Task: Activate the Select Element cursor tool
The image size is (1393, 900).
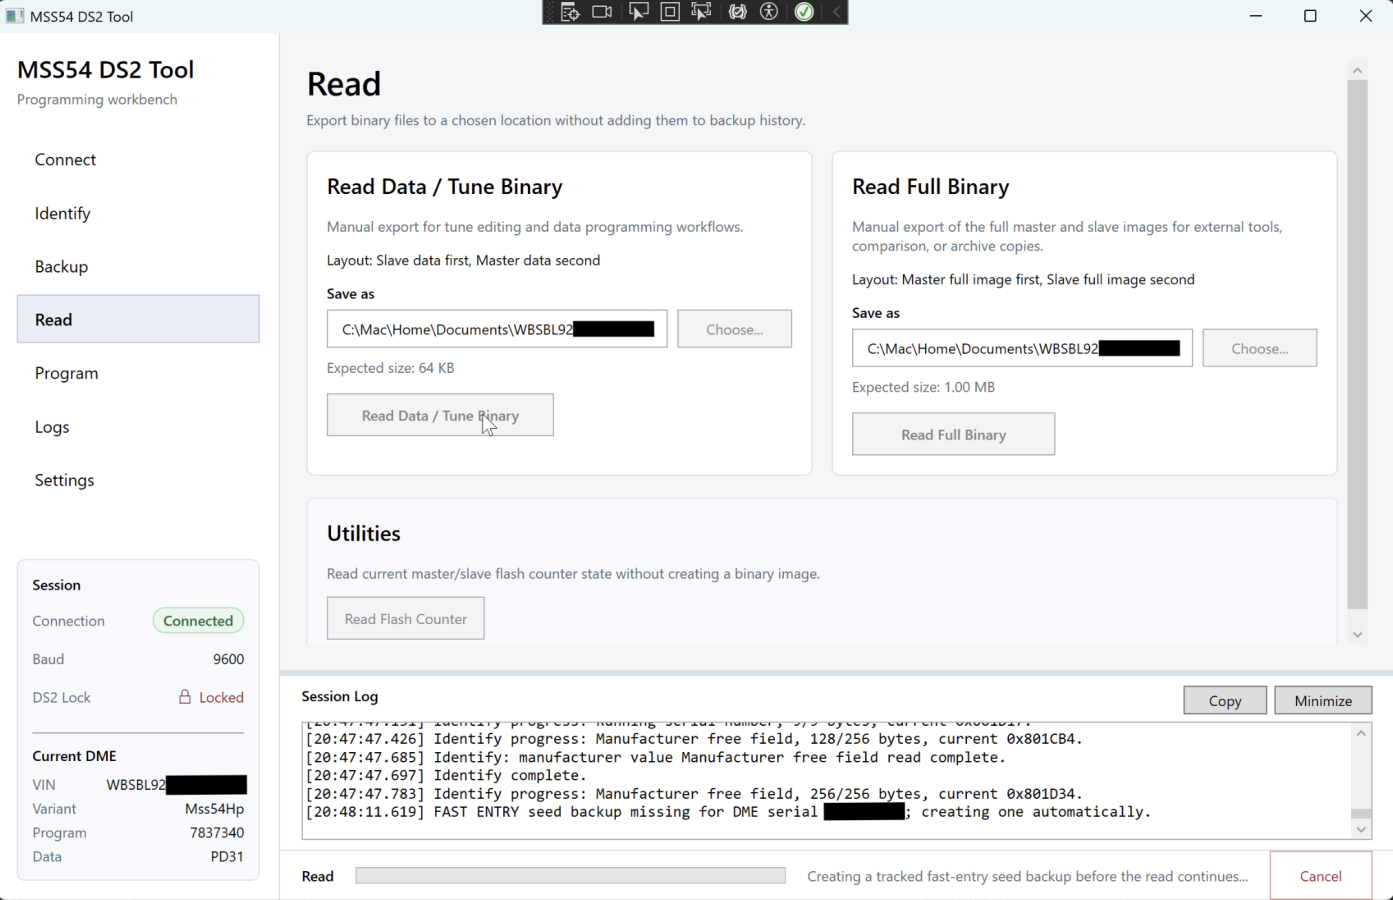Action: 637,12
